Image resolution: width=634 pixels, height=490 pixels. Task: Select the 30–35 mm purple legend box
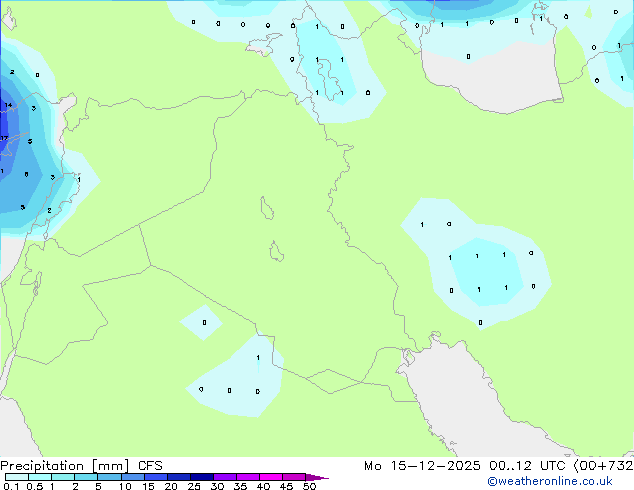[x=225, y=477]
